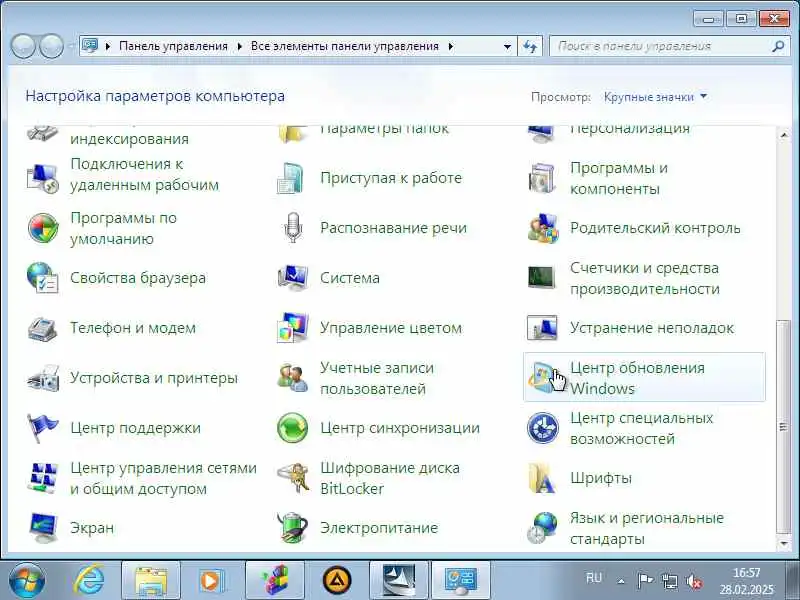Open the network and sharing center icon
The height and width of the screenshot is (600, 800).
42,478
